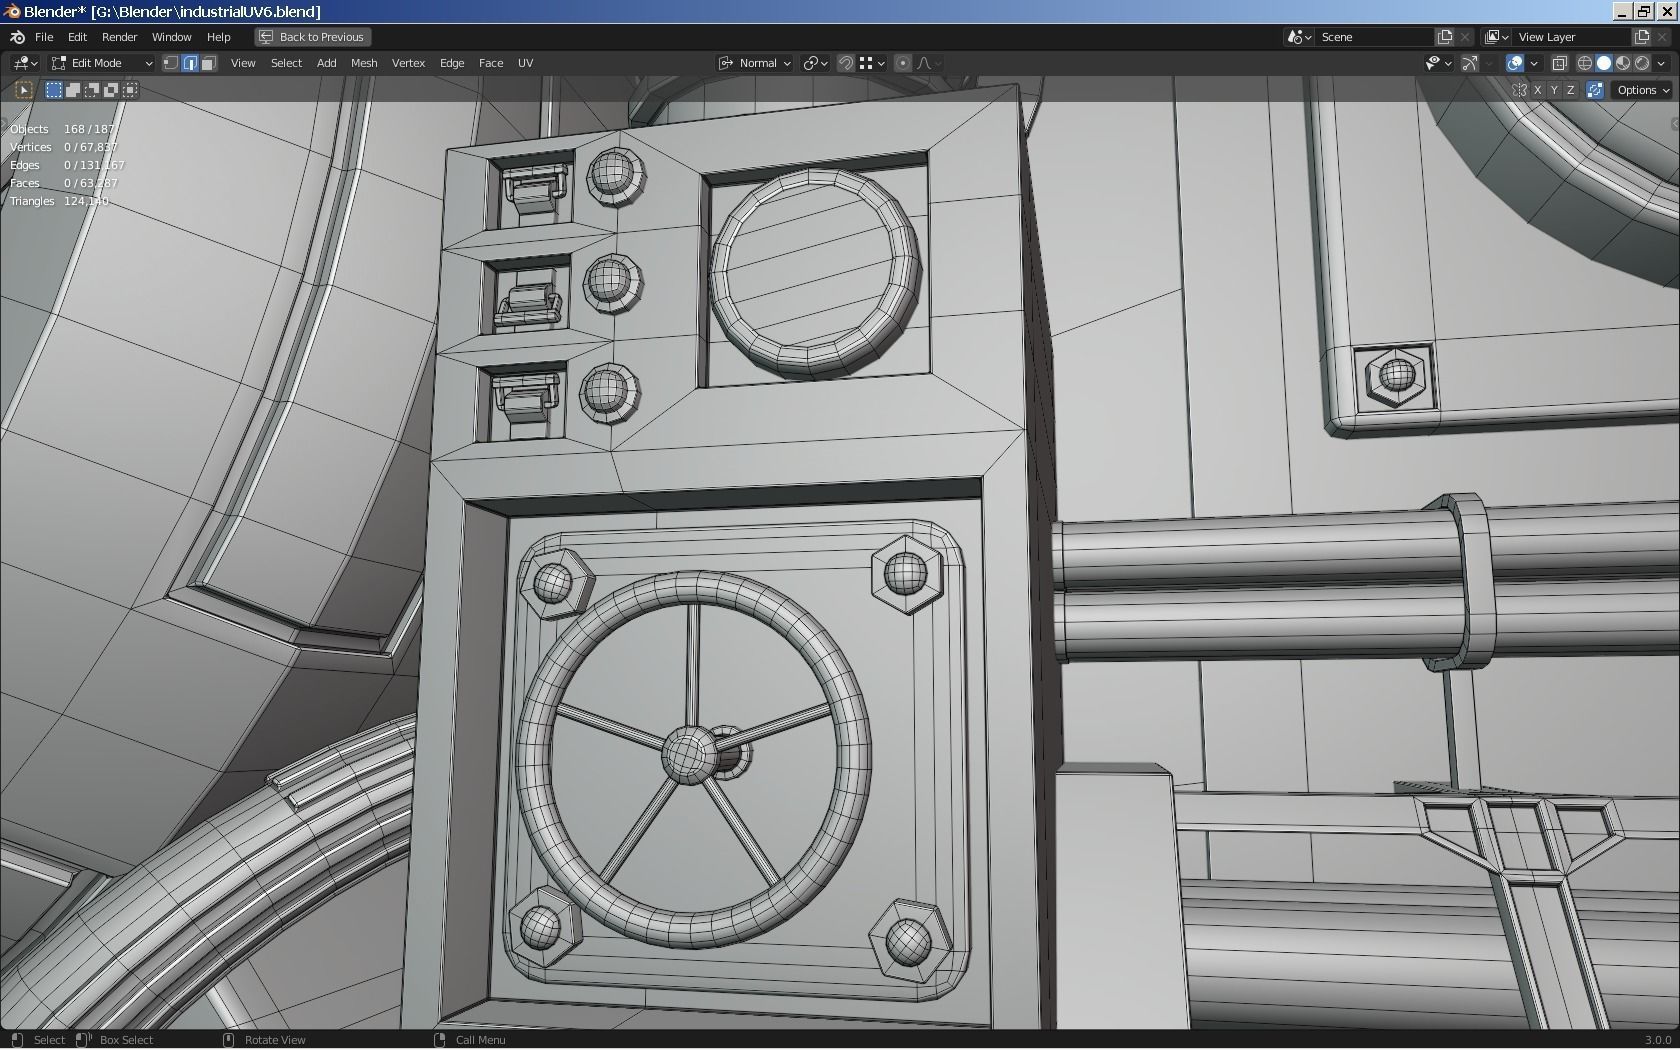Select the tweak select tool icon

(x=24, y=90)
